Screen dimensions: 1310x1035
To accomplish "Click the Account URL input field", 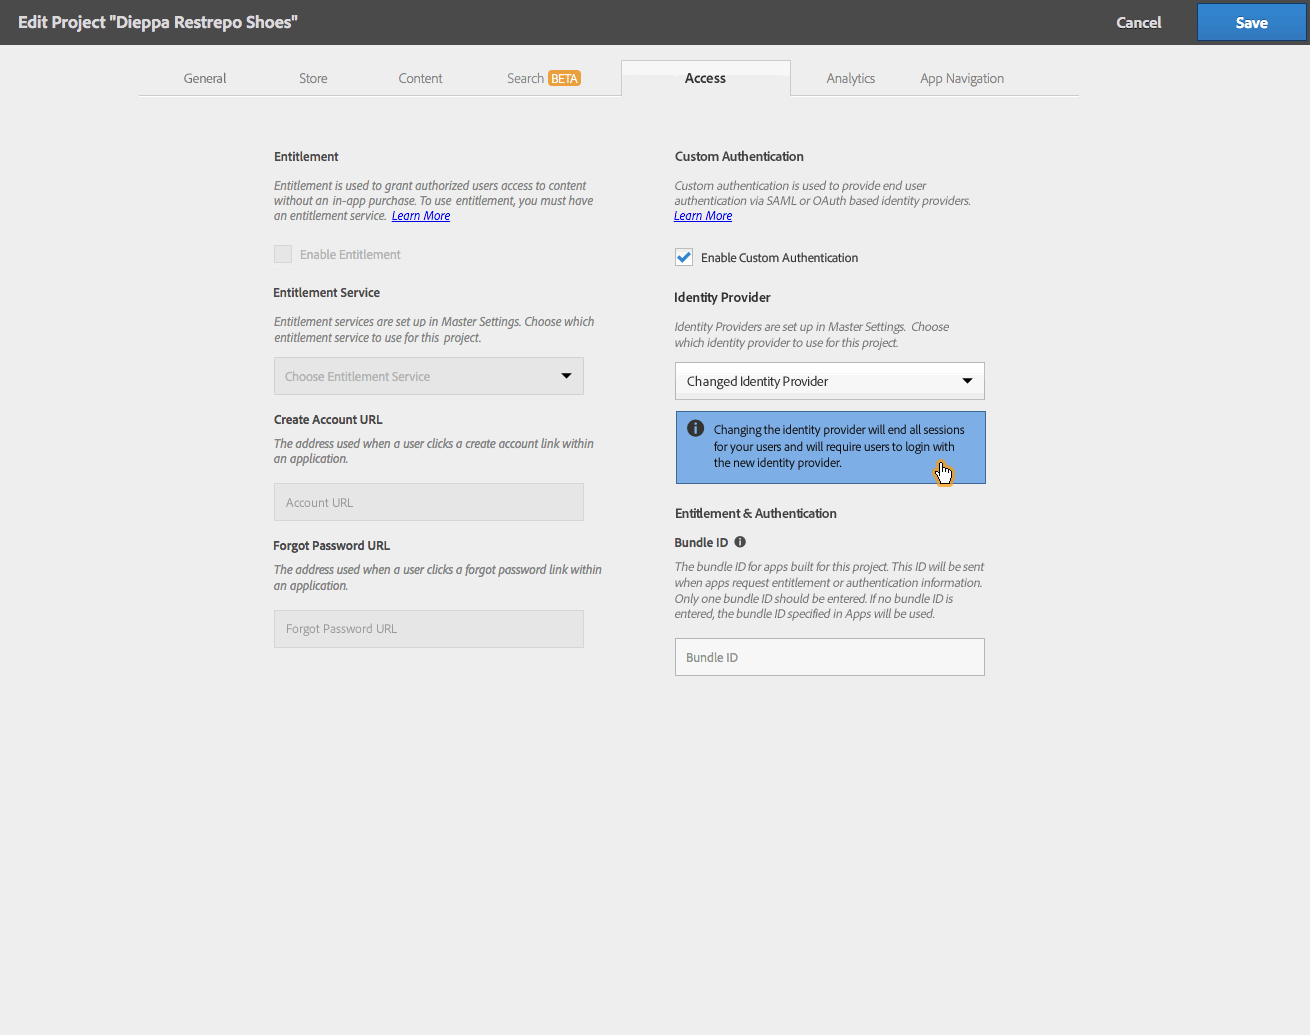I will point(429,502).
